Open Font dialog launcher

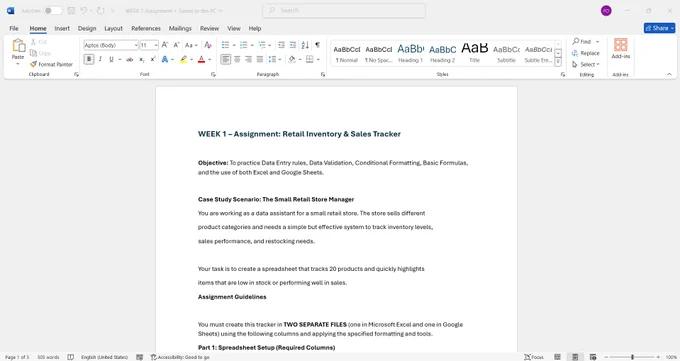coord(213,75)
